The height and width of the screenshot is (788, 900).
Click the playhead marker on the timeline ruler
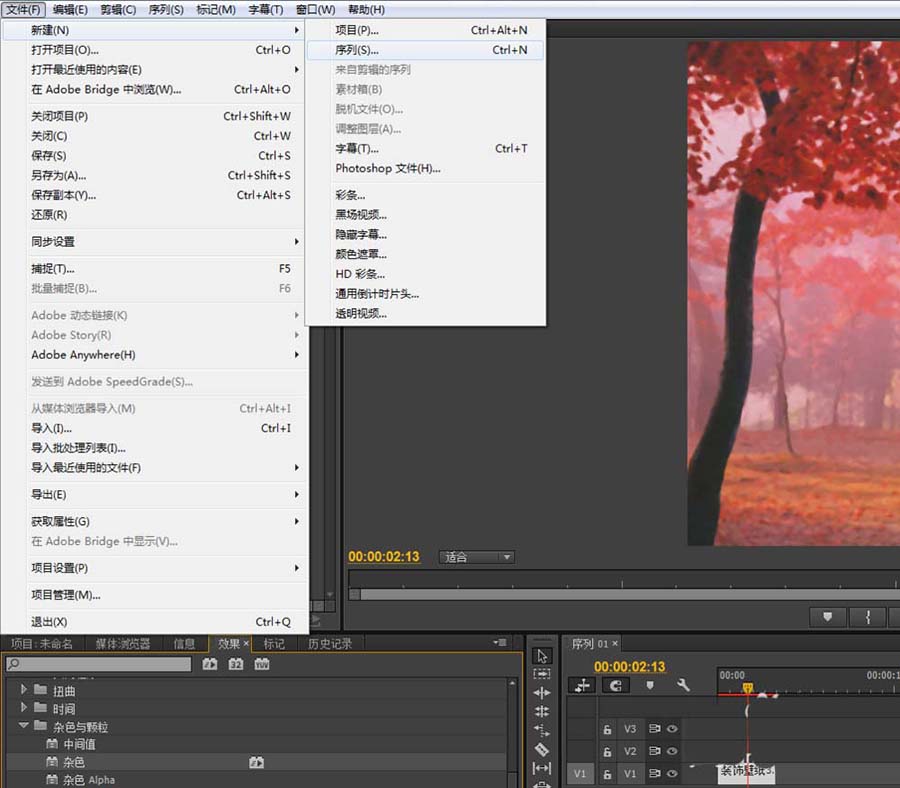click(748, 687)
